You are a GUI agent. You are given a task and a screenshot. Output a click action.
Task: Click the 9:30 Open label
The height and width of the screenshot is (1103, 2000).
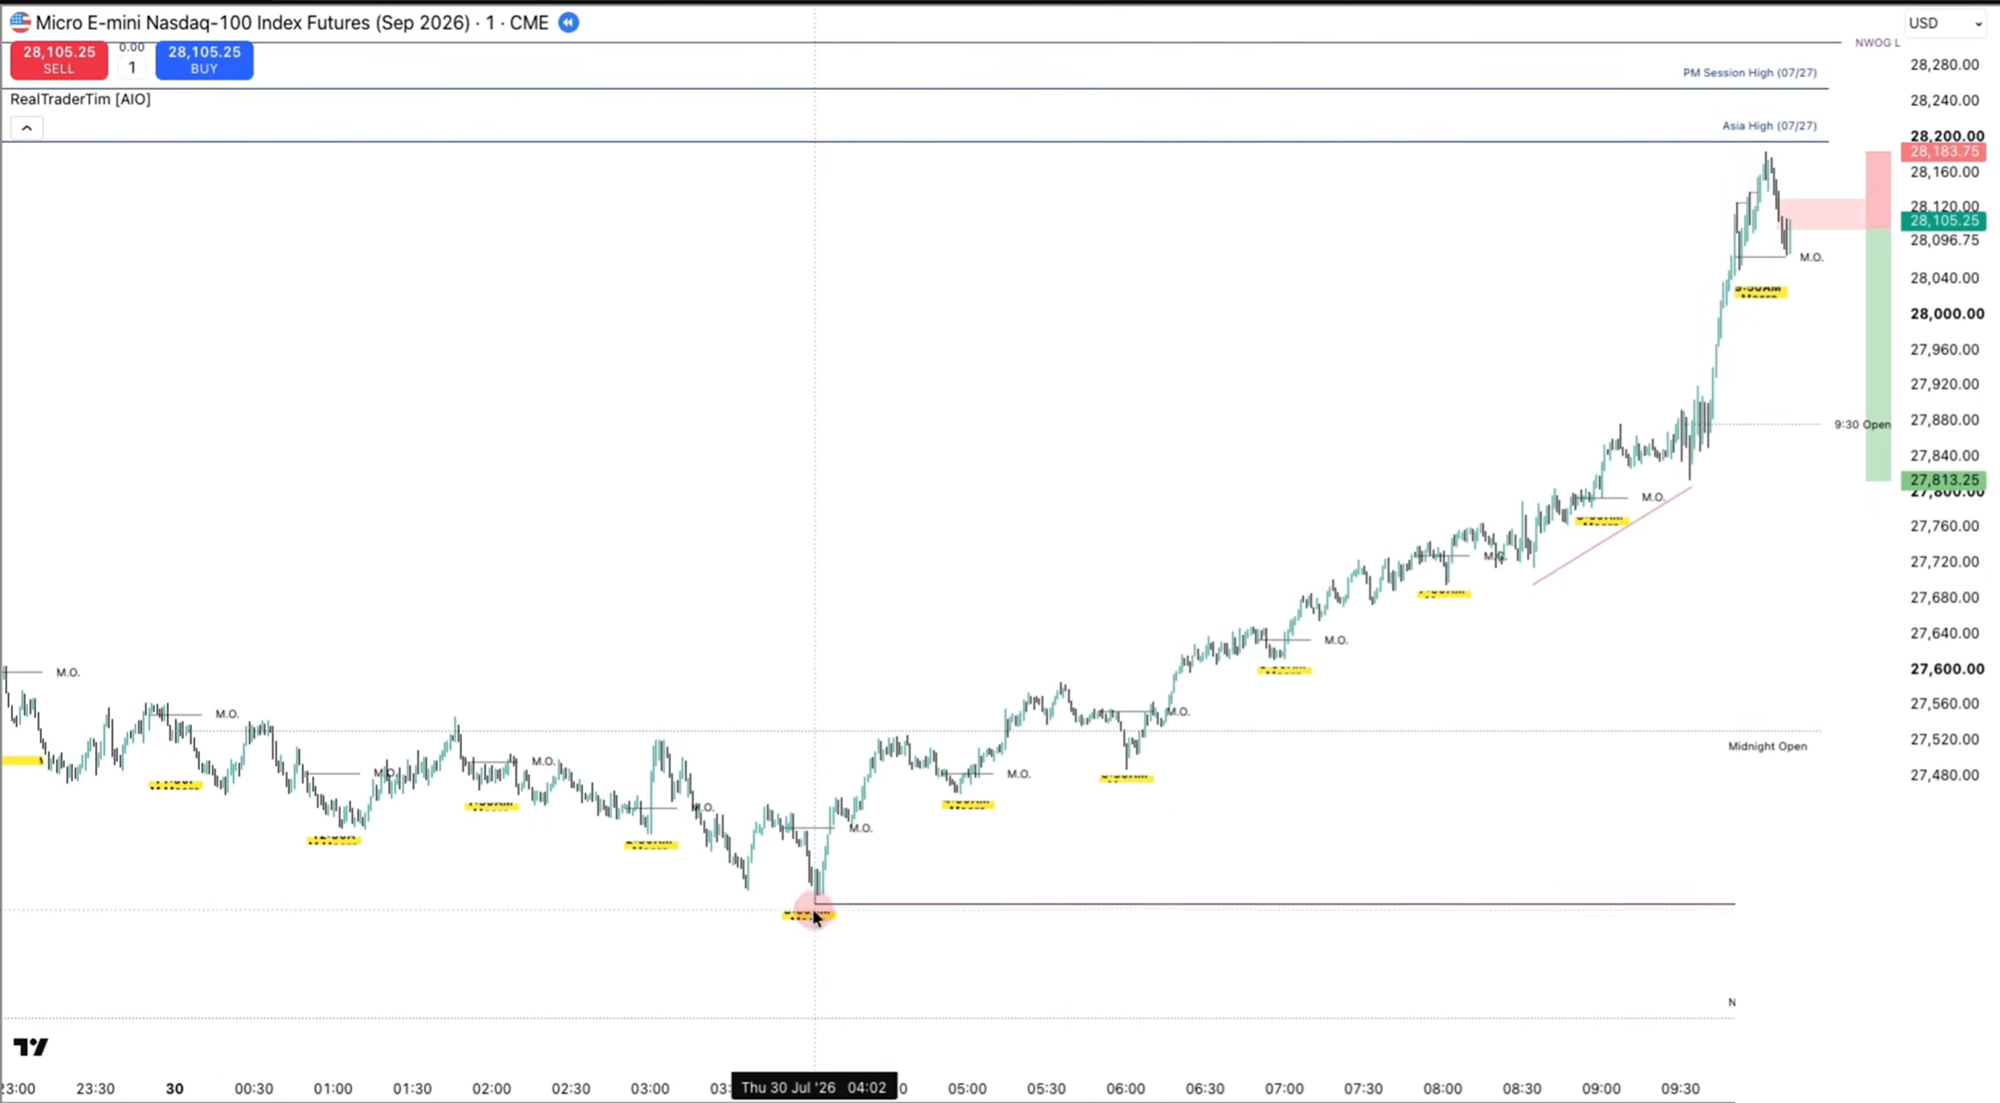[1862, 425]
